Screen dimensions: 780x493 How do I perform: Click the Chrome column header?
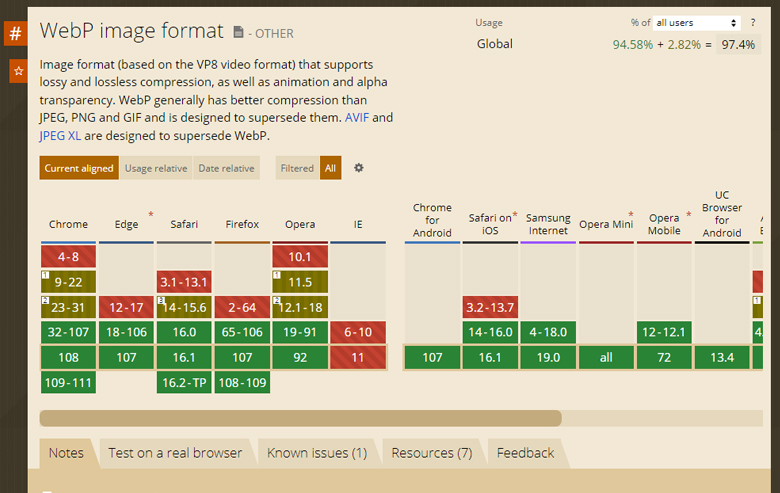click(68, 224)
